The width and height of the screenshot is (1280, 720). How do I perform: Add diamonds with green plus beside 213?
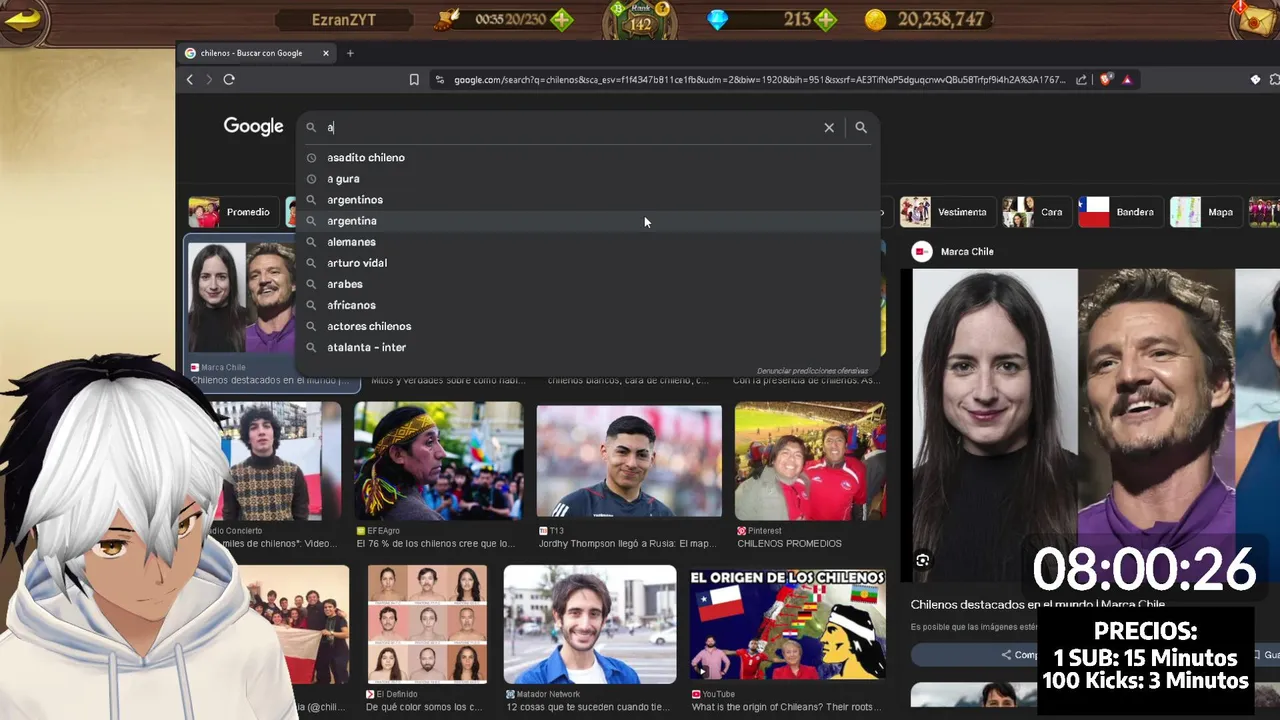pyautogui.click(x=825, y=20)
